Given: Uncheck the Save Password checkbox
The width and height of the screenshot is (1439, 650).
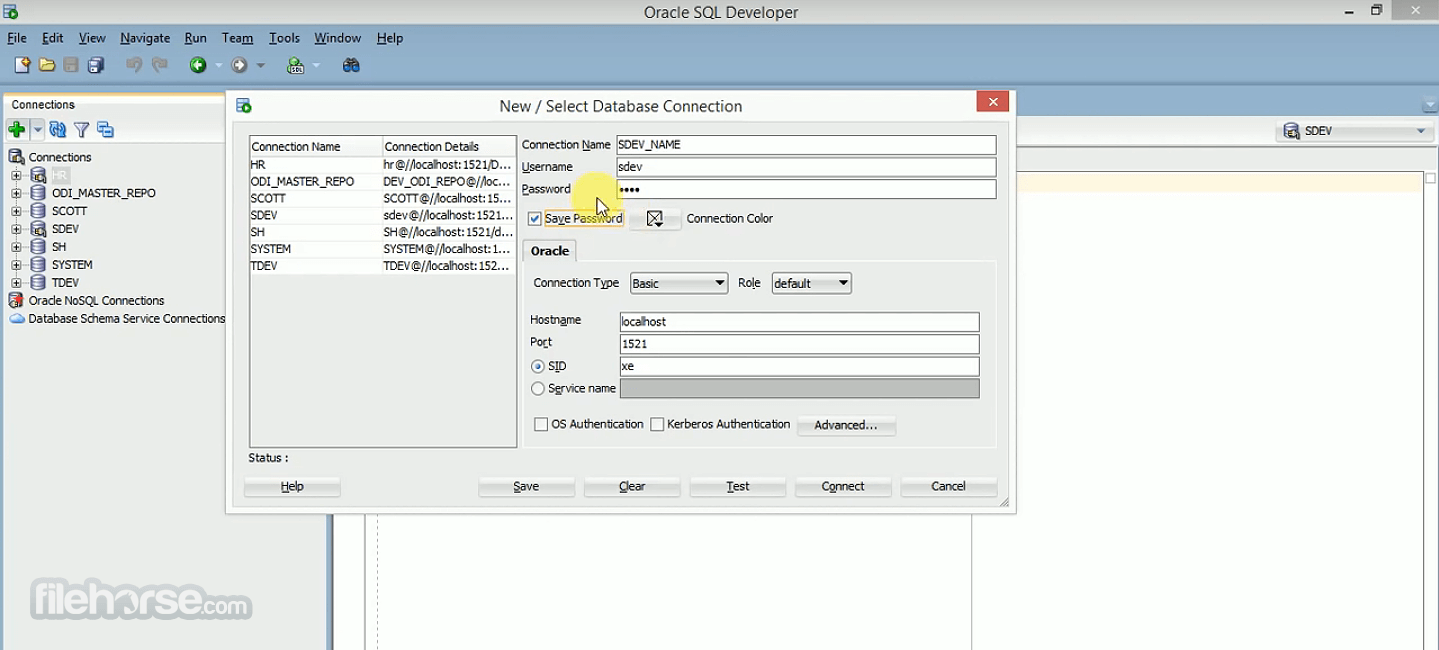Looking at the screenshot, I should click(x=535, y=219).
